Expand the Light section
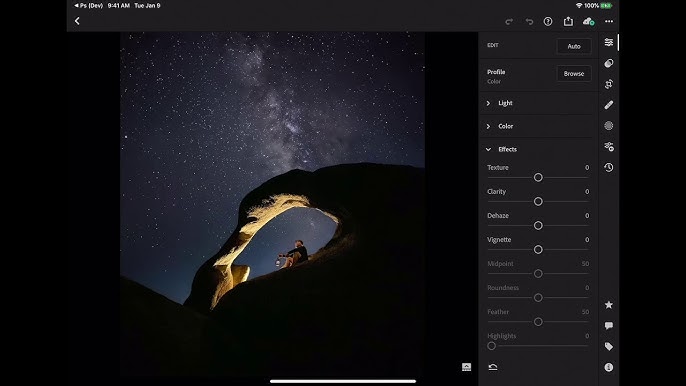This screenshot has width=686, height=386. click(538, 103)
